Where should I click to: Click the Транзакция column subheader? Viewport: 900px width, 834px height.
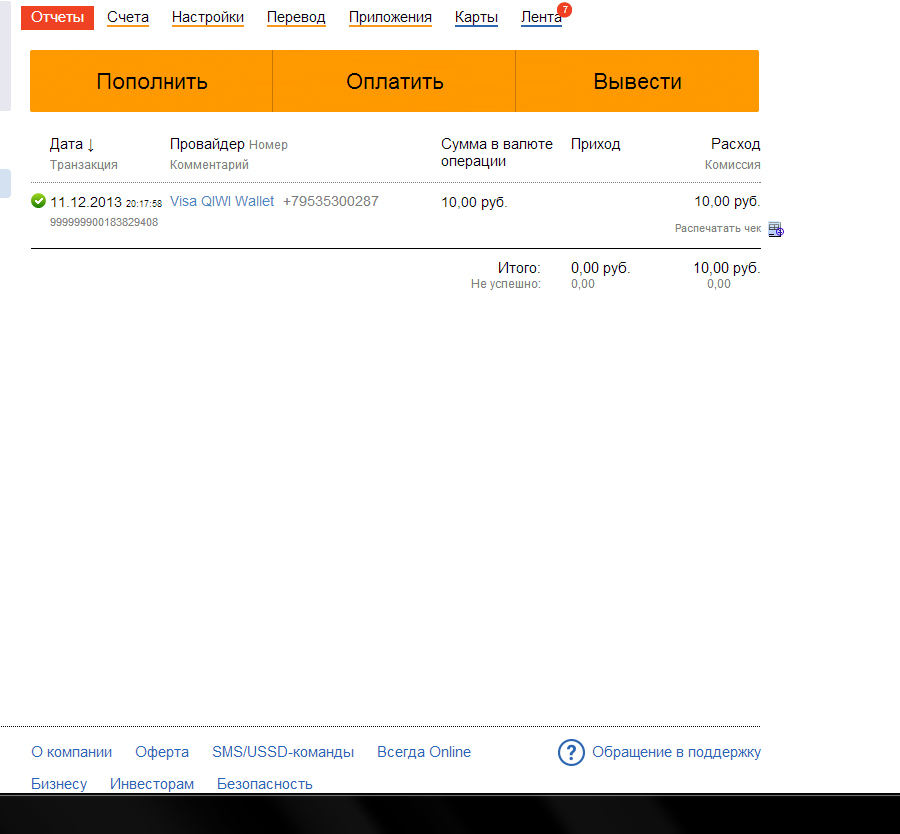[x=84, y=165]
